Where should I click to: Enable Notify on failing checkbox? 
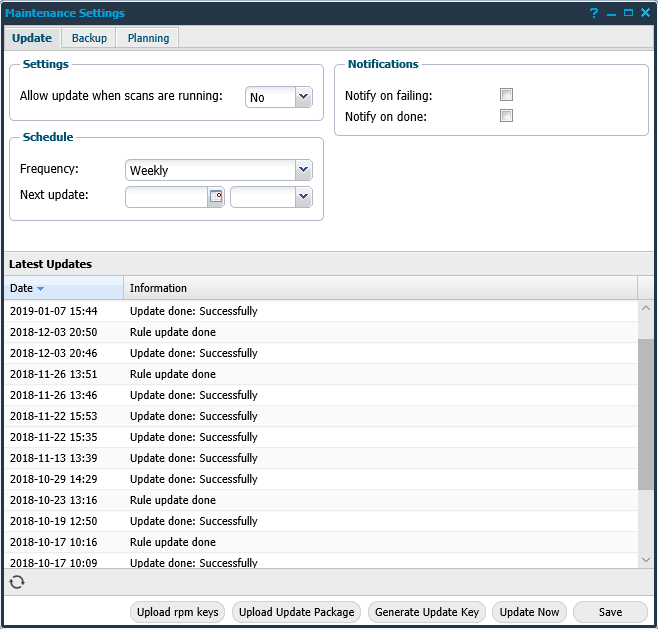[x=506, y=95]
